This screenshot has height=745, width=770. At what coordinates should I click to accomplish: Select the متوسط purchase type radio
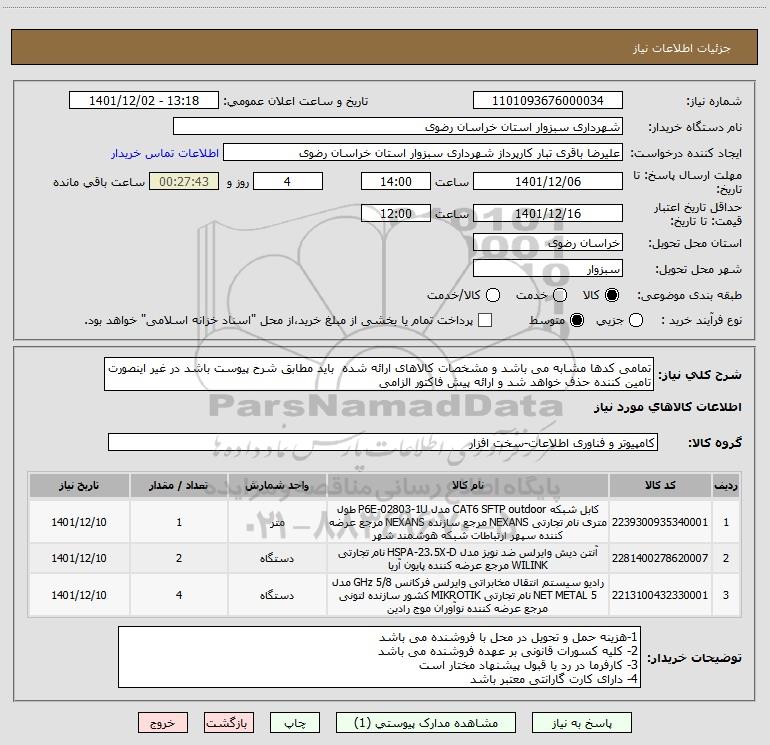[x=577, y=320]
